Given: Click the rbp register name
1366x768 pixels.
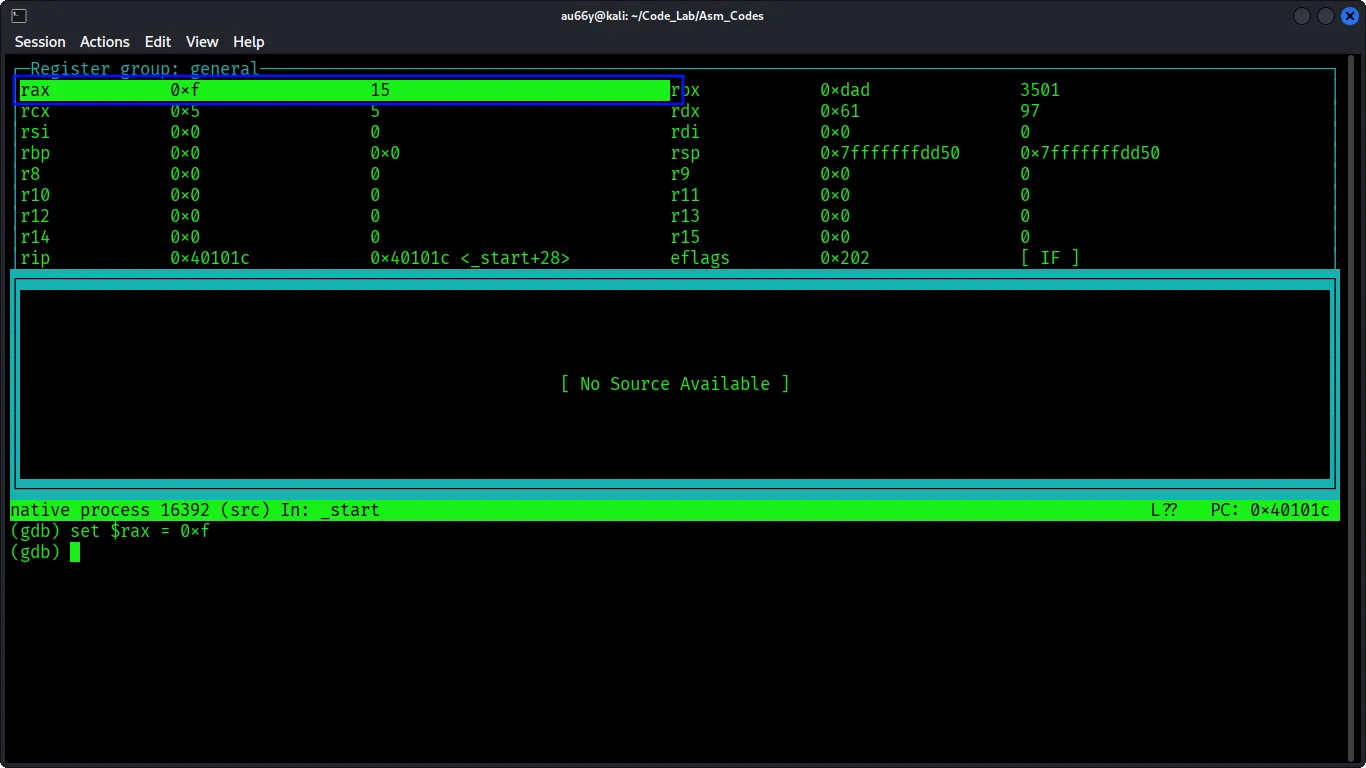Looking at the screenshot, I should click(35, 153).
